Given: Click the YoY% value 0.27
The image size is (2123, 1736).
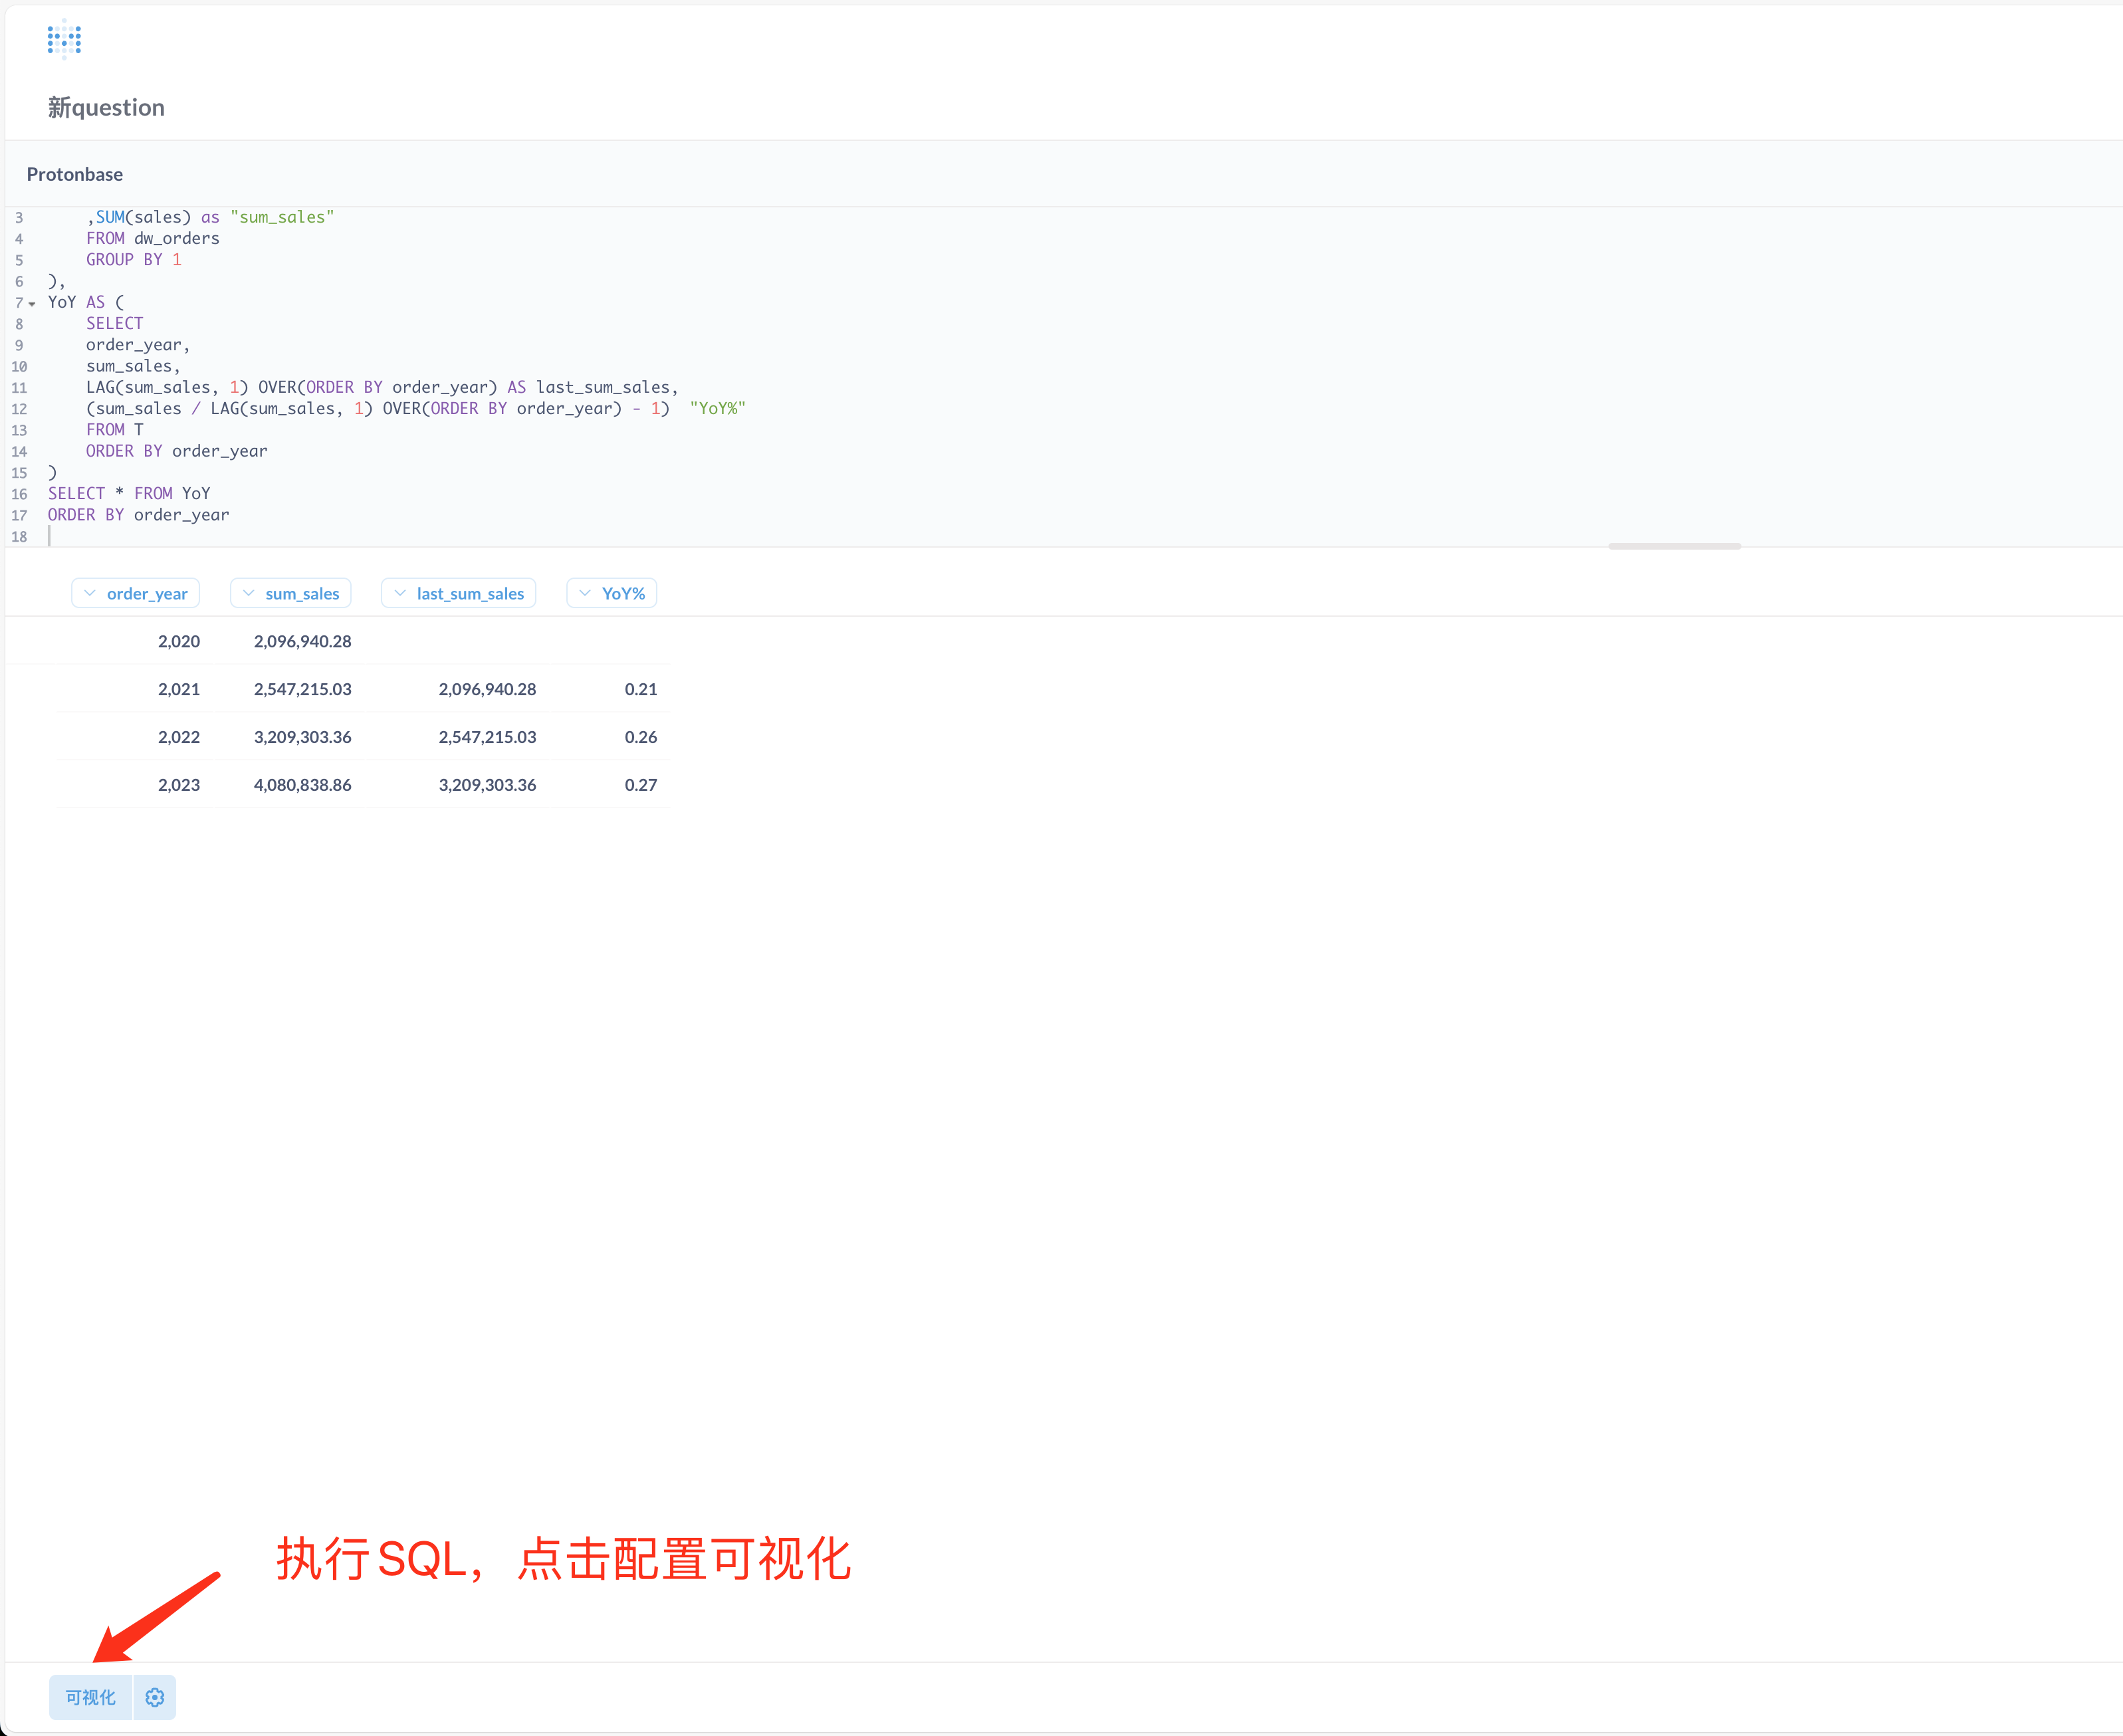Looking at the screenshot, I should 641,785.
